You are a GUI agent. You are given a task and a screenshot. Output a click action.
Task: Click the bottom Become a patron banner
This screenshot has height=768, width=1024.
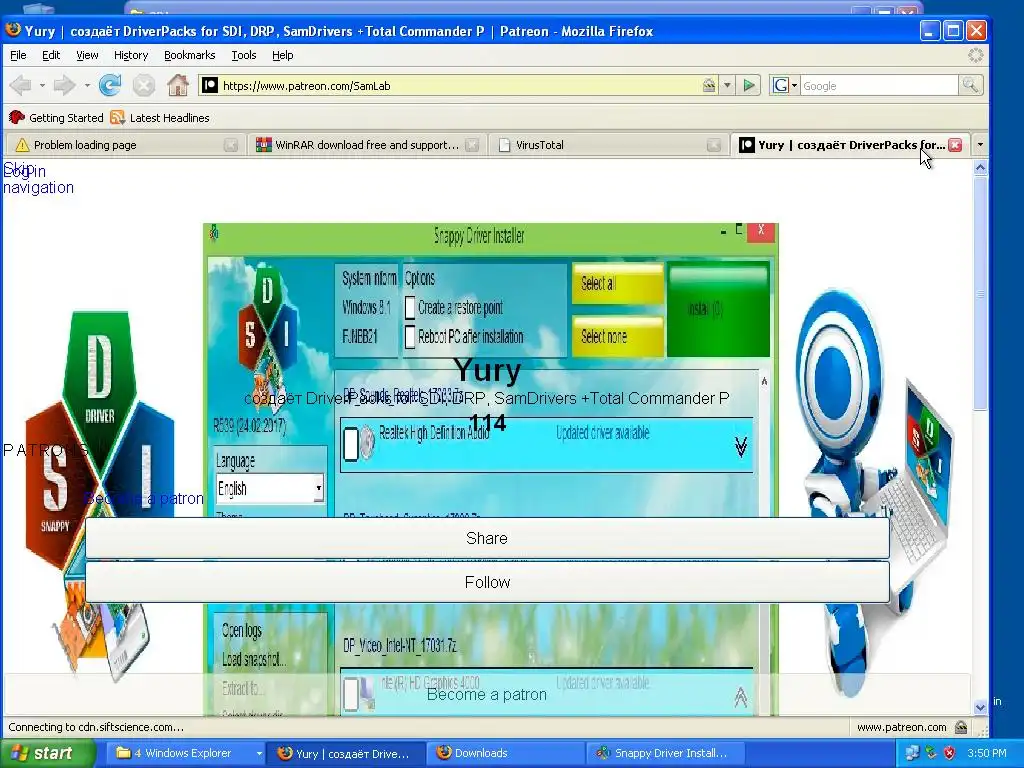click(487, 694)
